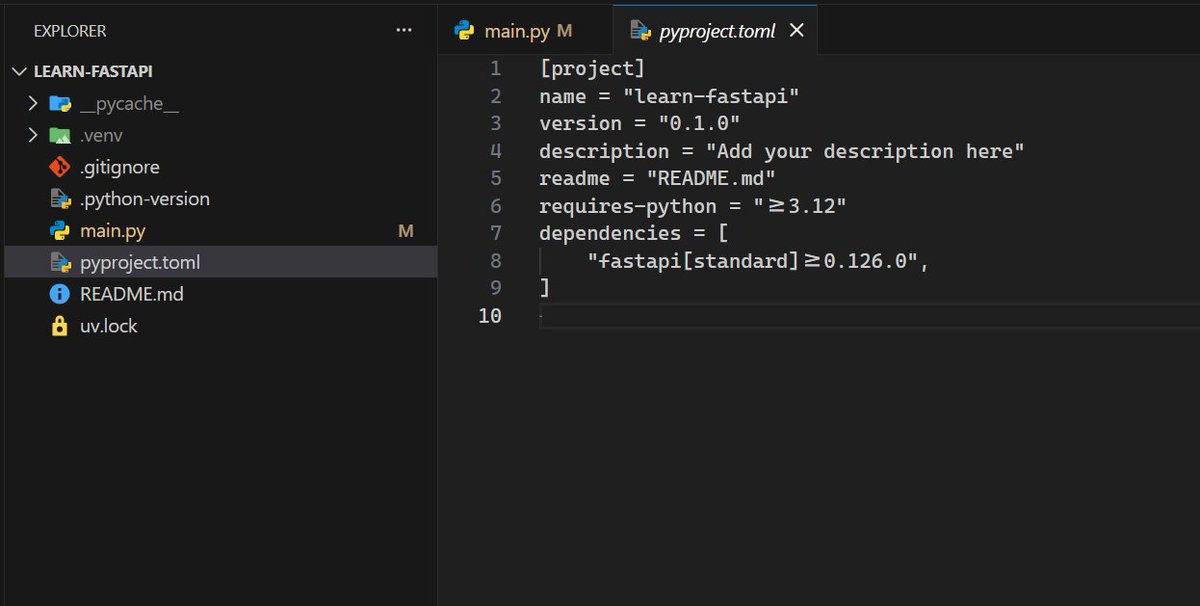Click the uv.lock padlock icon
The image size is (1200, 606).
click(x=60, y=326)
